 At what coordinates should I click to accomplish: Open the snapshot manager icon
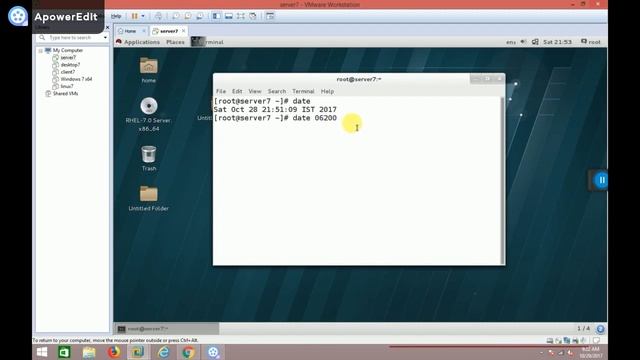200,16
